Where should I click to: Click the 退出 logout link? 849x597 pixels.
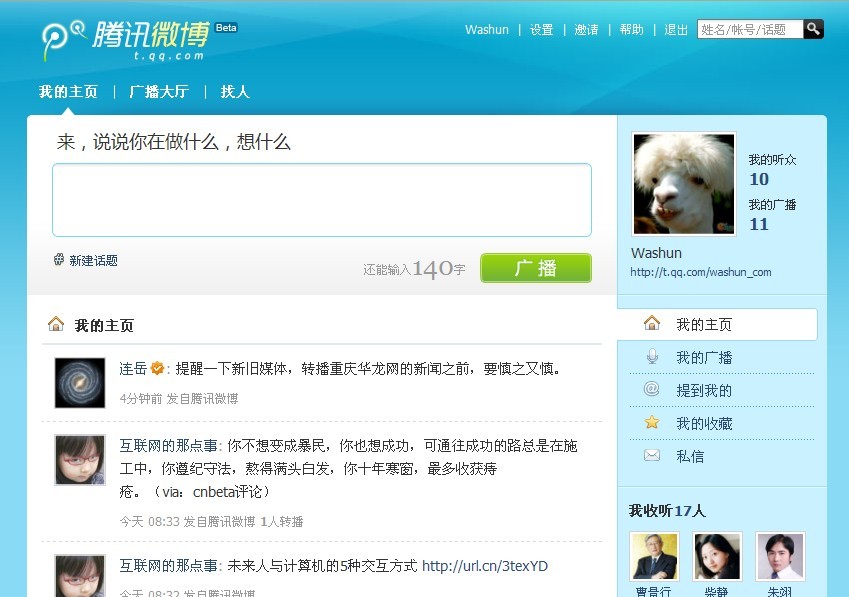tap(676, 30)
